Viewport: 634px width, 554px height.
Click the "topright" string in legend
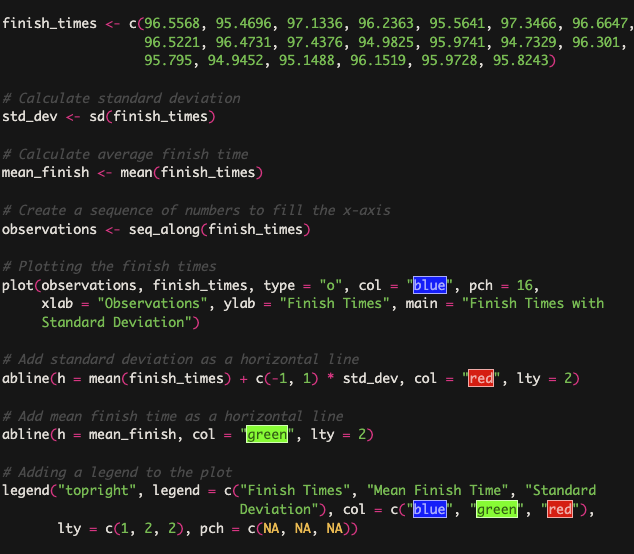(x=97, y=491)
